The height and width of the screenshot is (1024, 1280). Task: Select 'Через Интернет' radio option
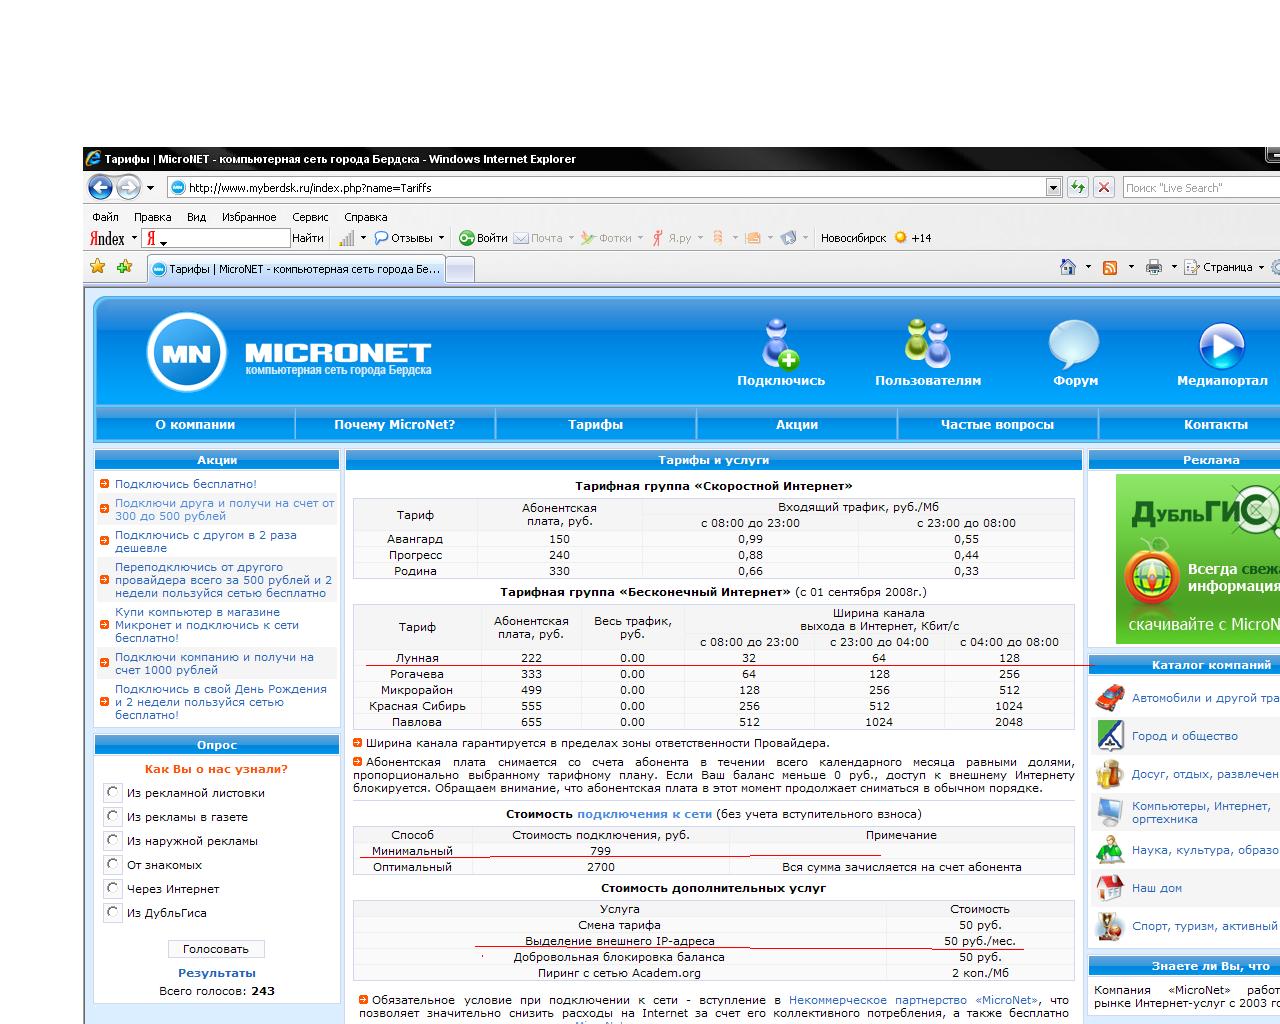112,888
